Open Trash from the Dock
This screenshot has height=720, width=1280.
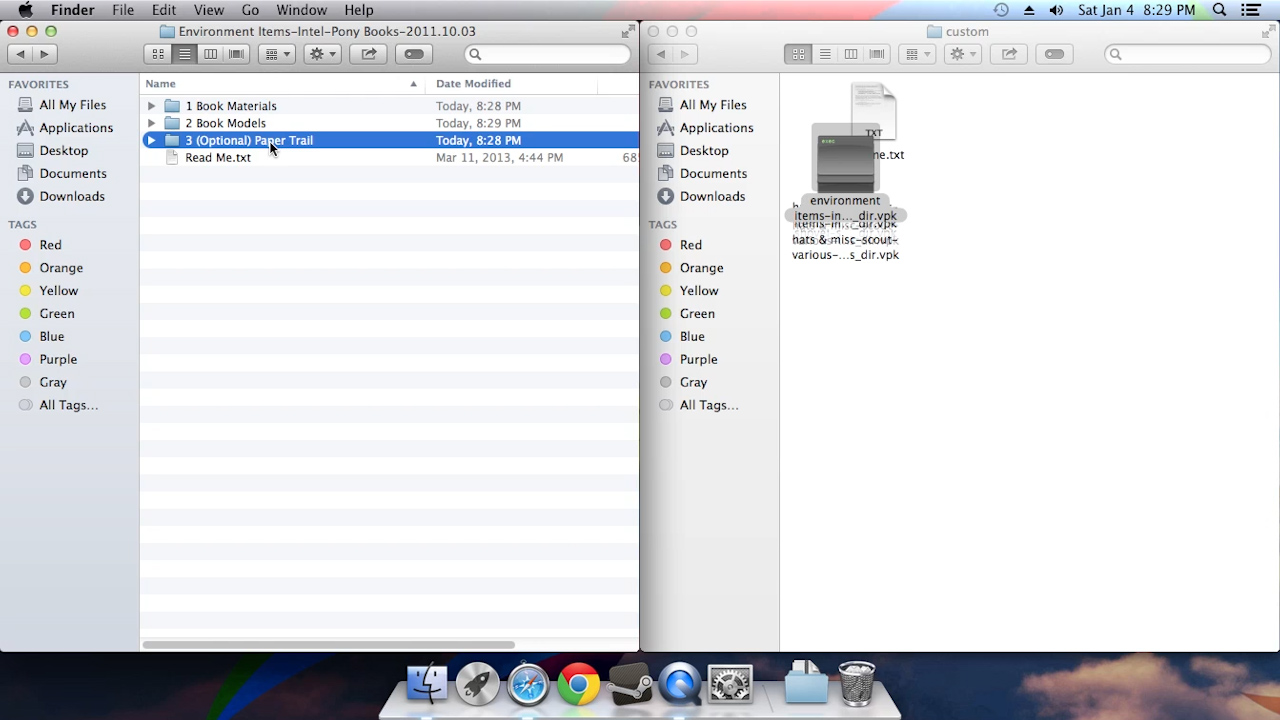point(856,684)
